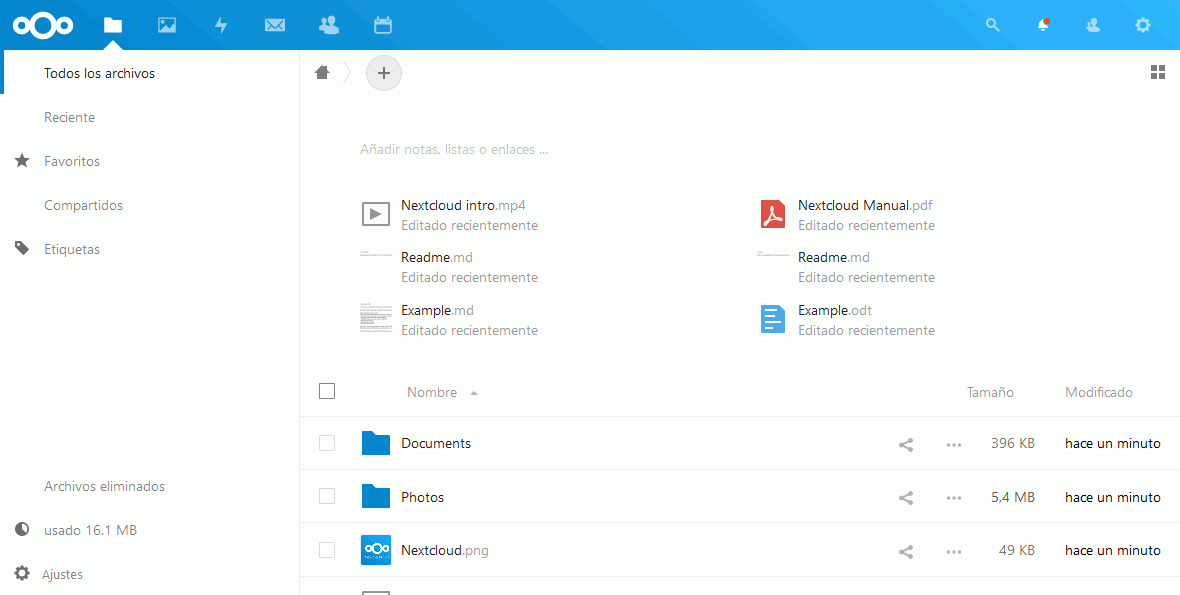Open the Contacts app icon
Screen dimensions: 1180x595
pos(328,25)
